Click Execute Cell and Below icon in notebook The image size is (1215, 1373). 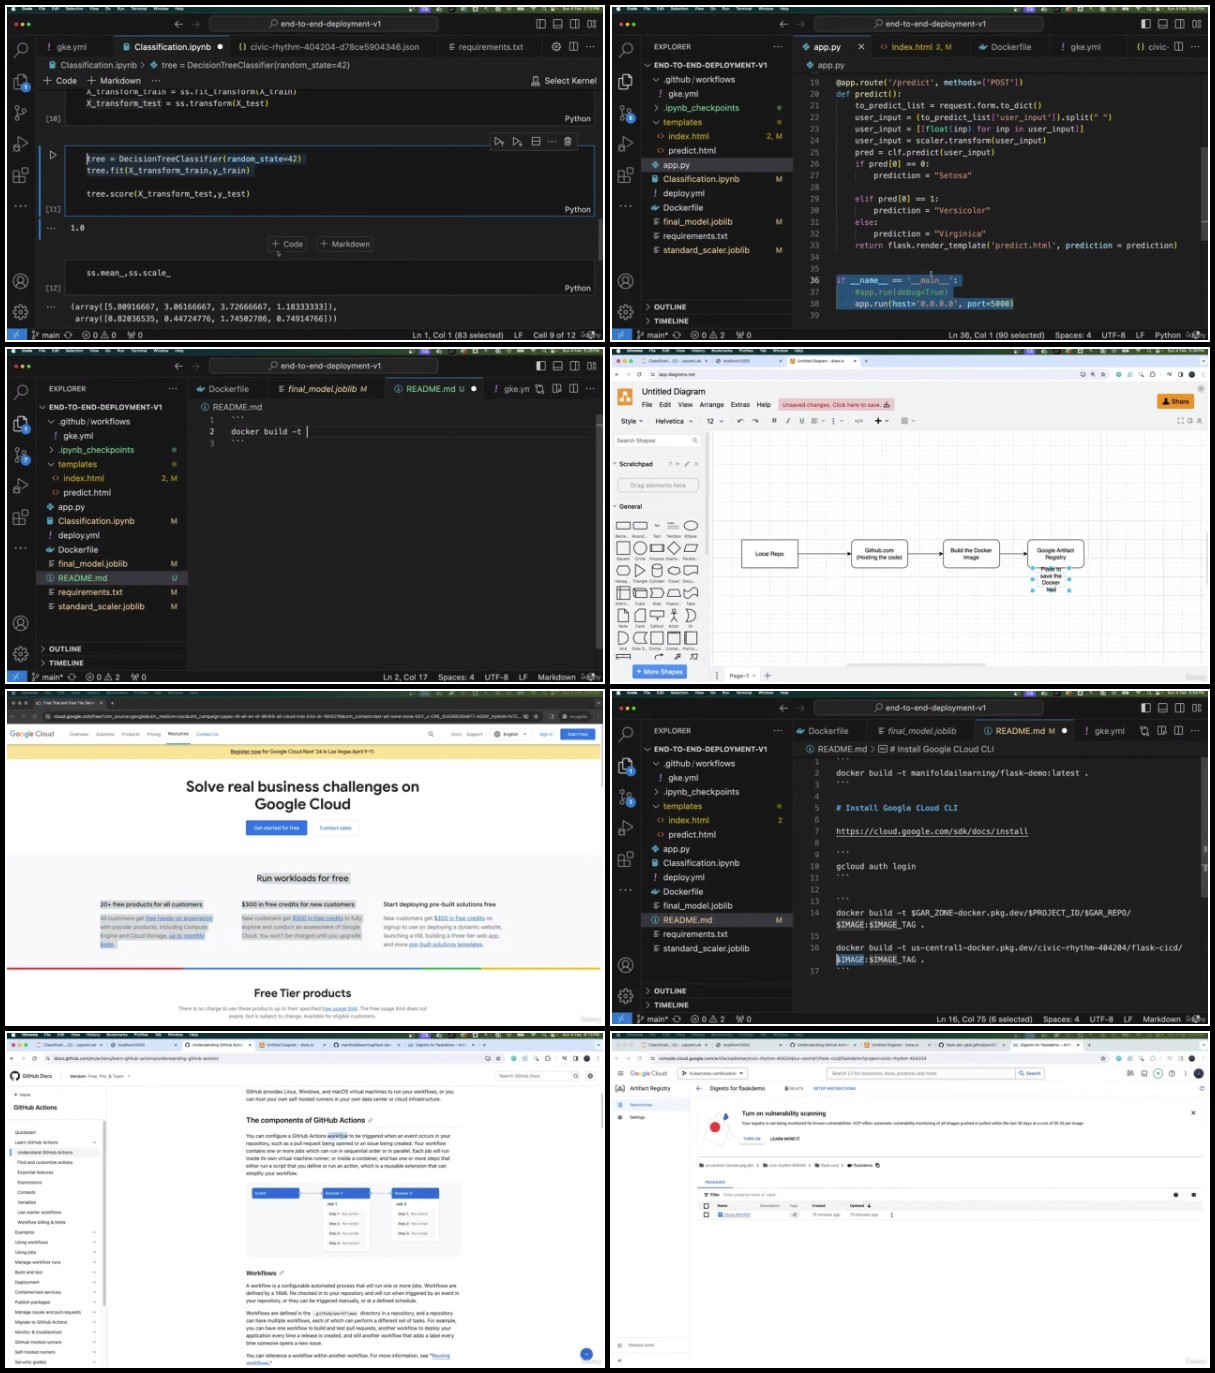point(517,142)
